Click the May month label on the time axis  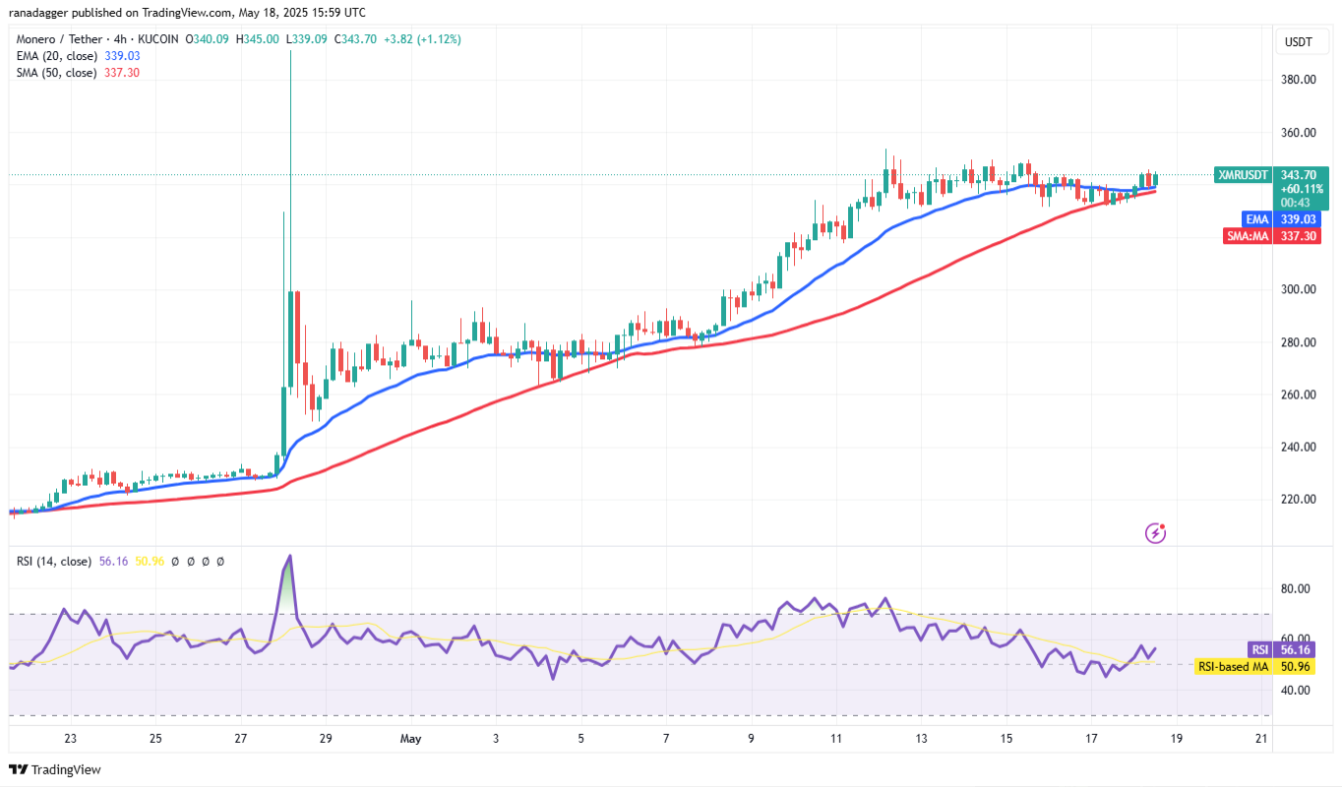(409, 739)
